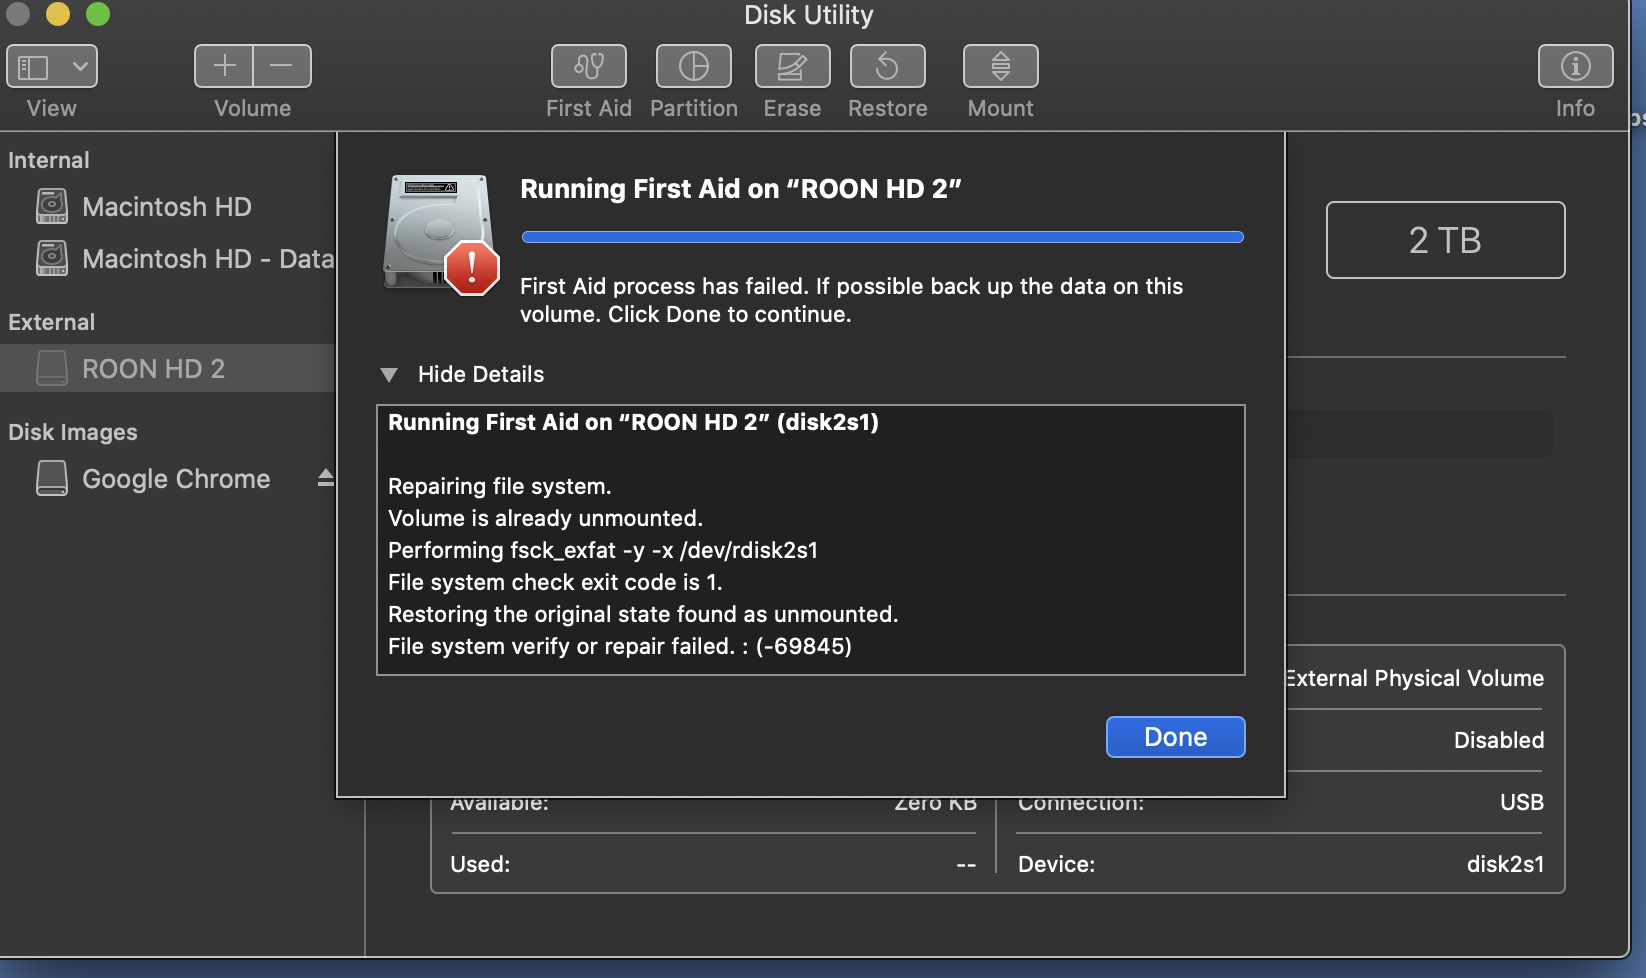Mount the selected volume

click(x=1001, y=67)
